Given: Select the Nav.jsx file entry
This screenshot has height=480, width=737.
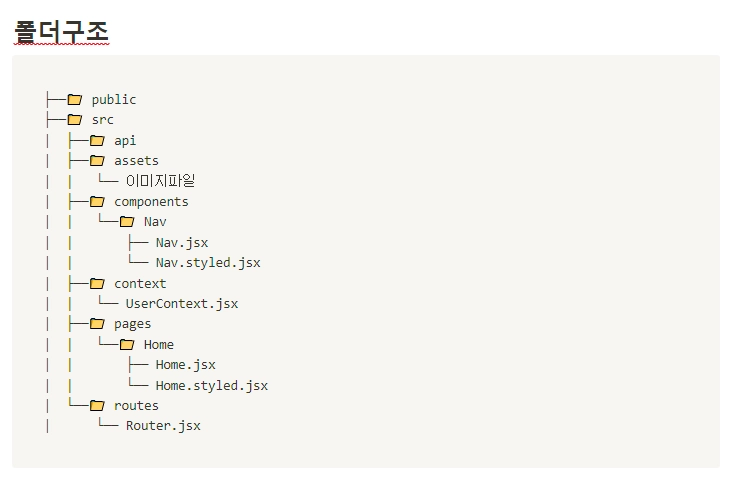Looking at the screenshot, I should click(181, 242).
